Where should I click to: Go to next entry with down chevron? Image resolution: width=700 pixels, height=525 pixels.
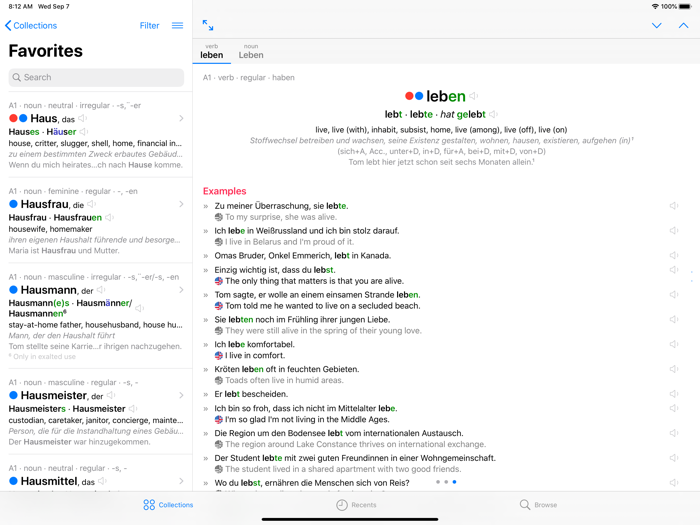click(656, 25)
